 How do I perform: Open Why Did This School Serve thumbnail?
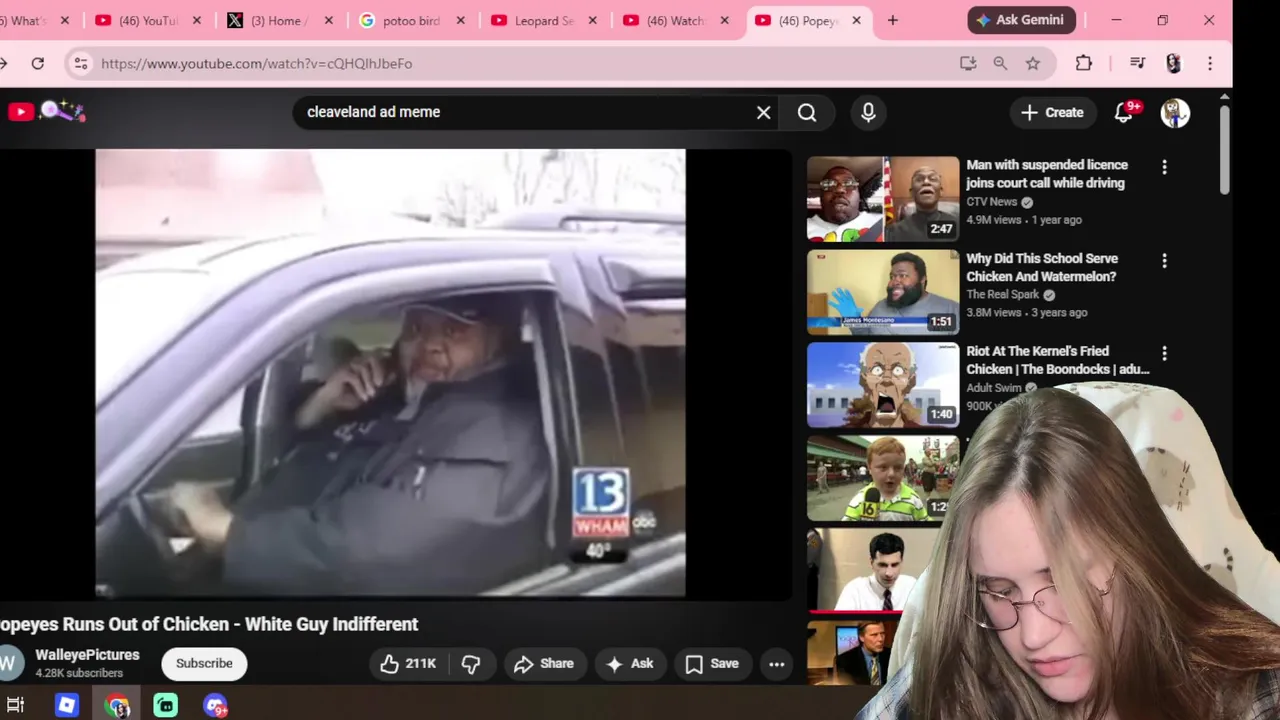click(883, 292)
